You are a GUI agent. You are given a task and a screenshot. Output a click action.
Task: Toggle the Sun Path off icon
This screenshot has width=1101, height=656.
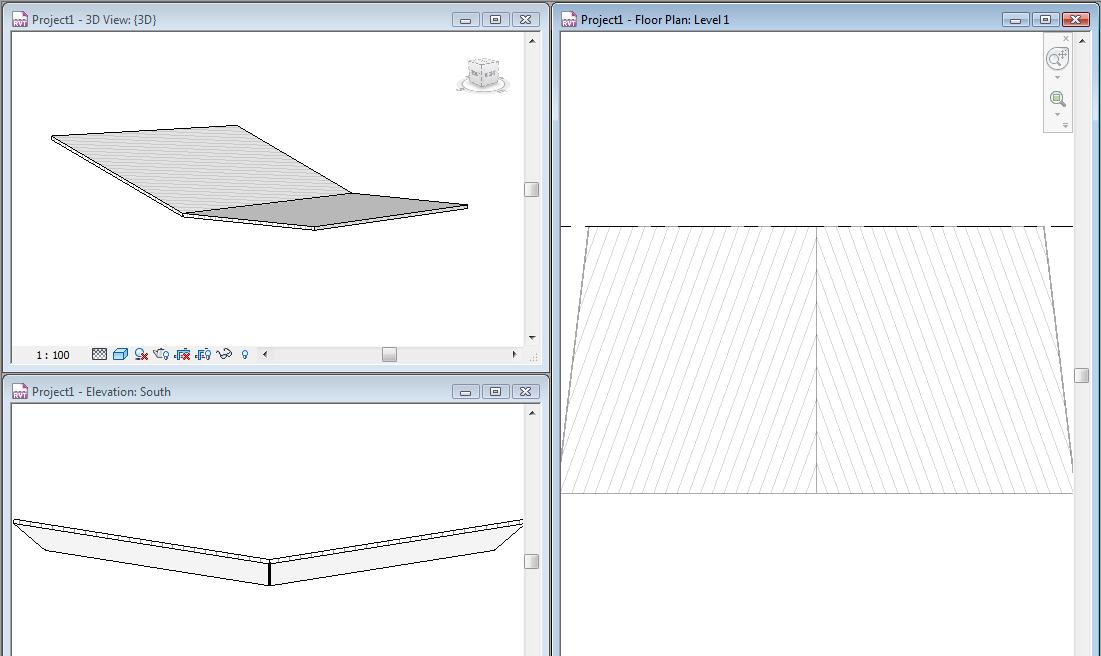[141, 354]
